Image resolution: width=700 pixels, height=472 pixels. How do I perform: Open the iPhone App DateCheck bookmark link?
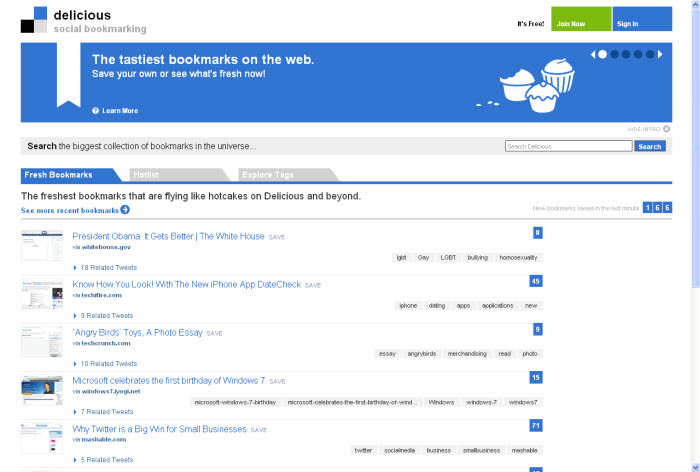(x=187, y=284)
